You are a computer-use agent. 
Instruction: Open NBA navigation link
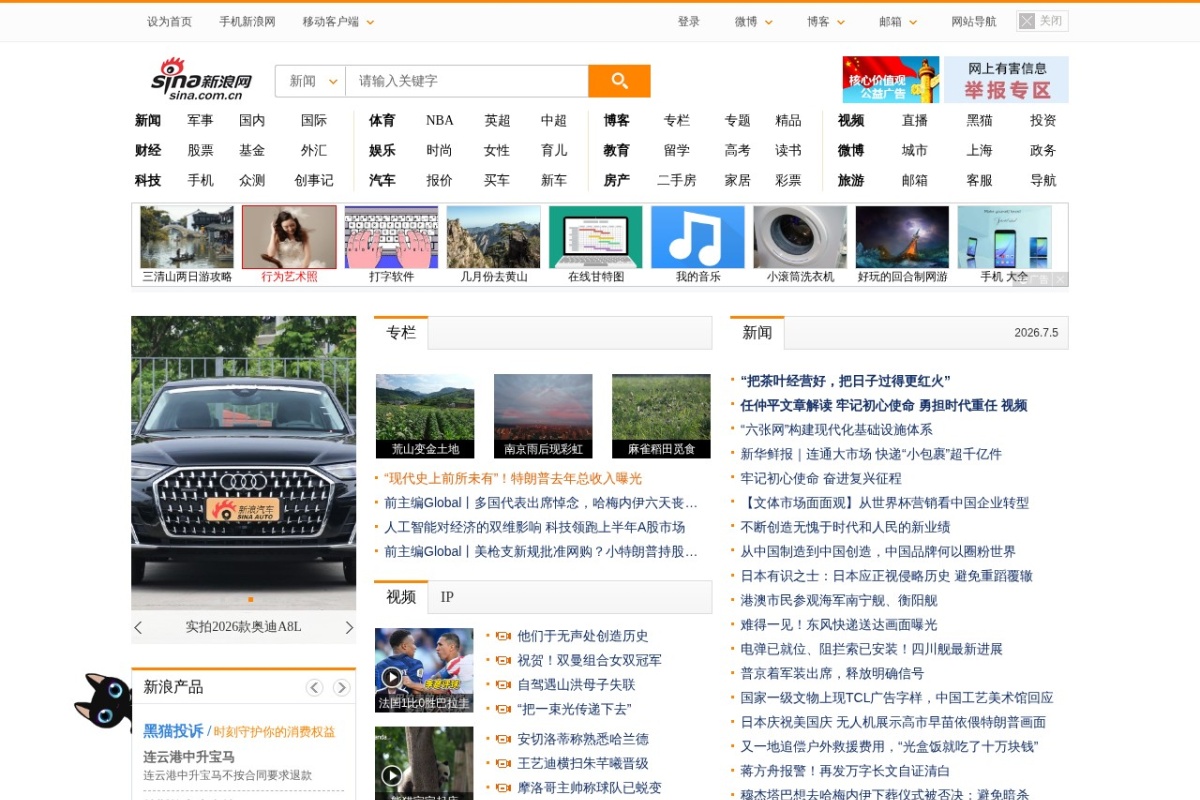439,120
